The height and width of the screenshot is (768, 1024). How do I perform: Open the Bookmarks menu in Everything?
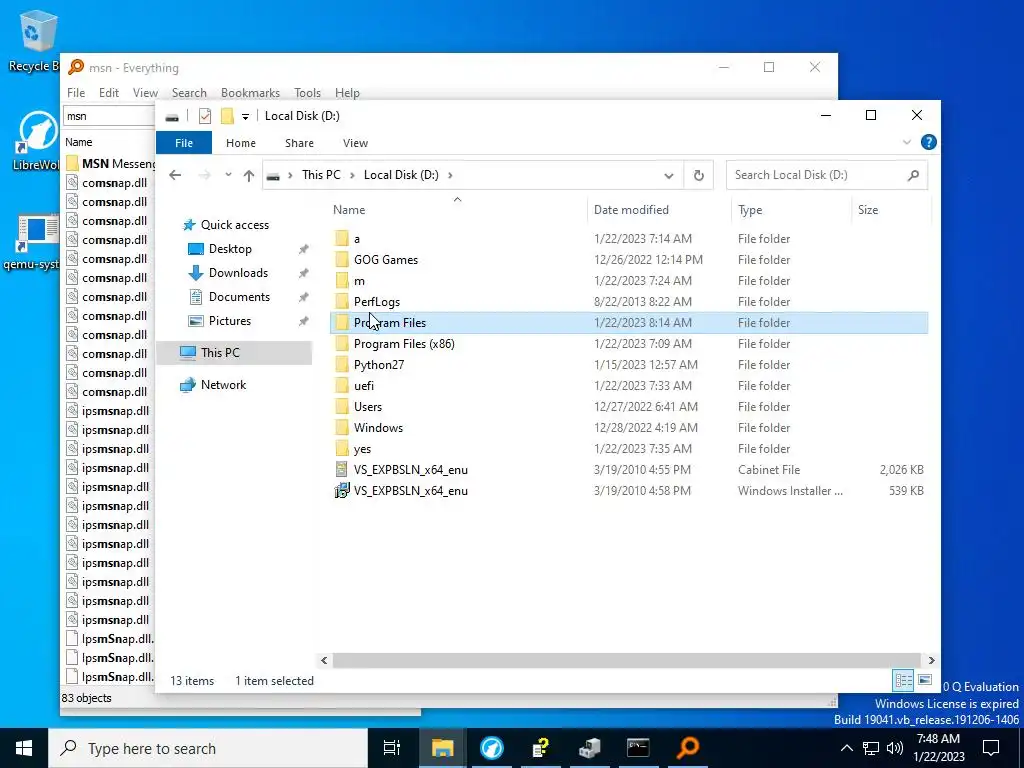tap(250, 93)
